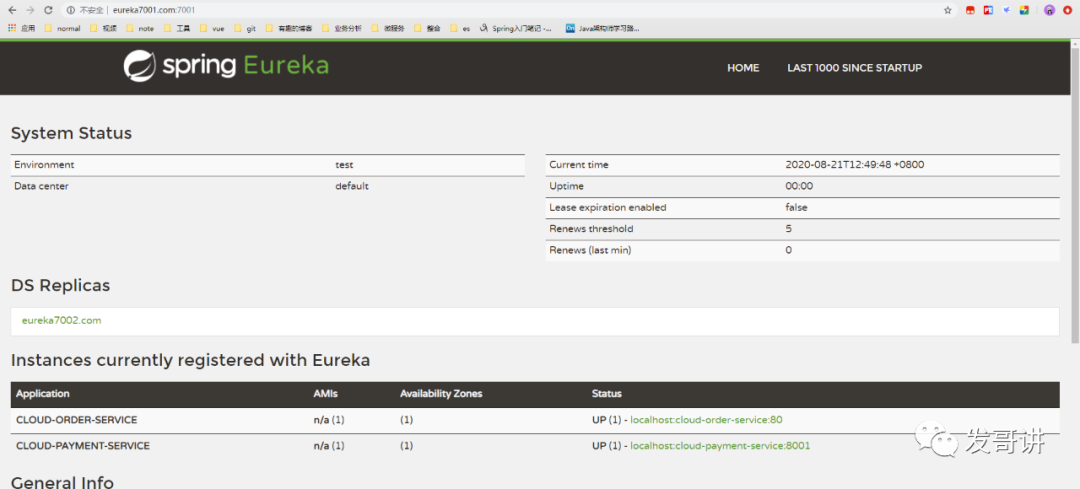The image size is (1080, 489).
Task: Select the CLOUD-PAYMENT-SERVICE application cell
Action: (83, 446)
